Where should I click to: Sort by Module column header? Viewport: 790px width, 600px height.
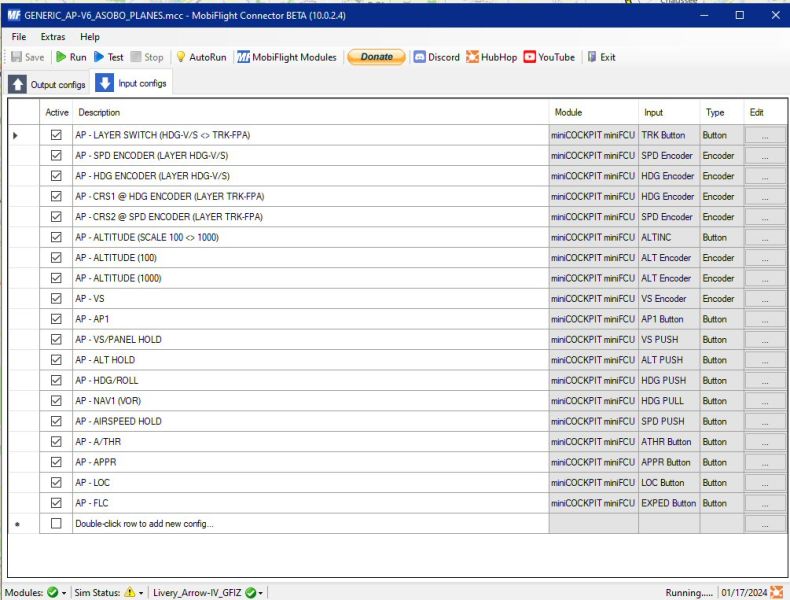pos(594,112)
